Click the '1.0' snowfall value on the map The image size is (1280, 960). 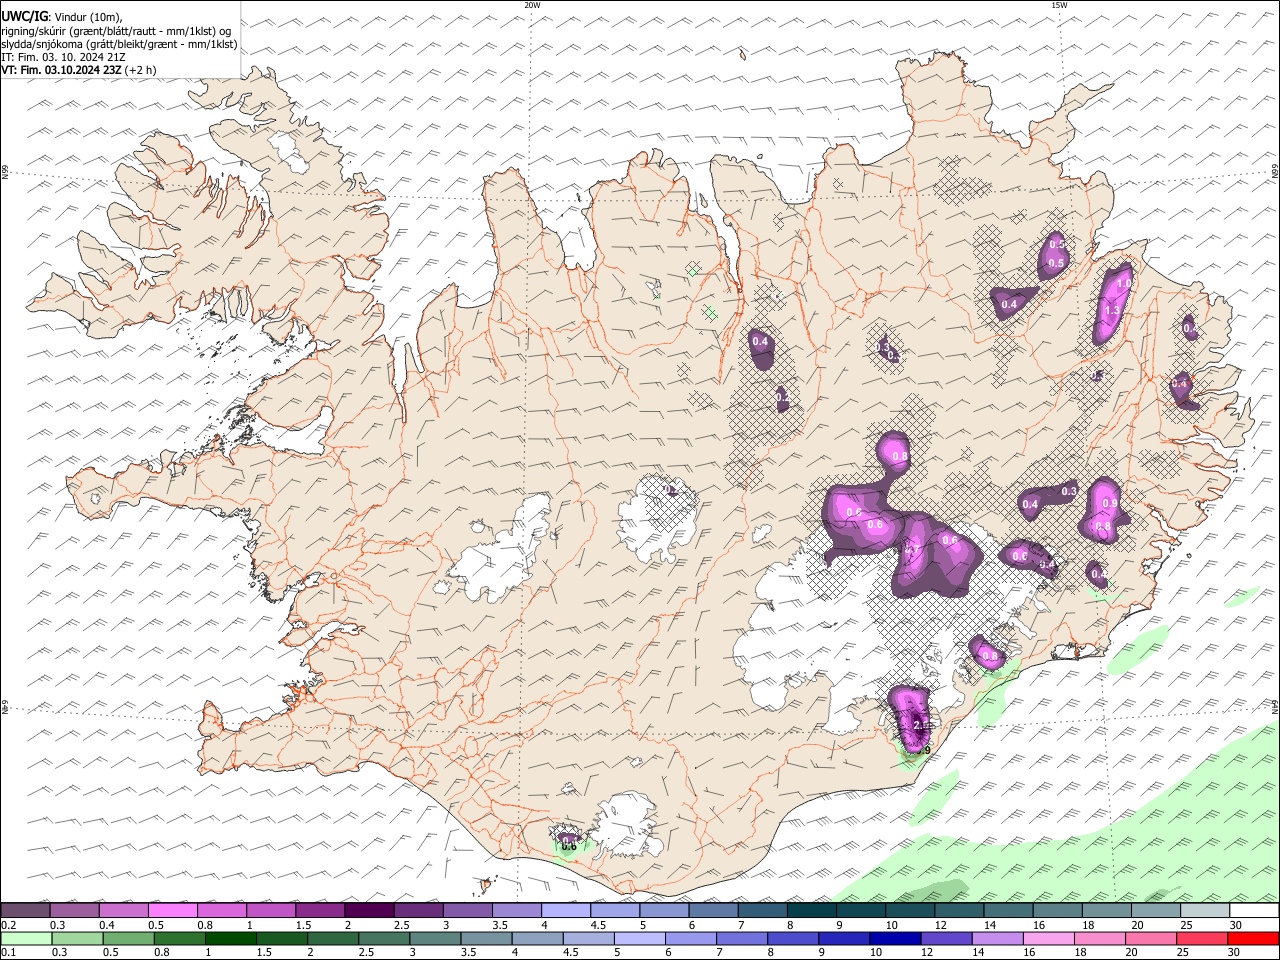(x=1123, y=284)
